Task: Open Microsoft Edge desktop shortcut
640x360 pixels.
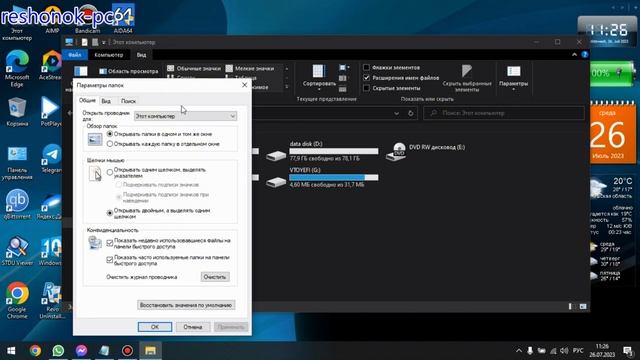Action: pos(17,68)
